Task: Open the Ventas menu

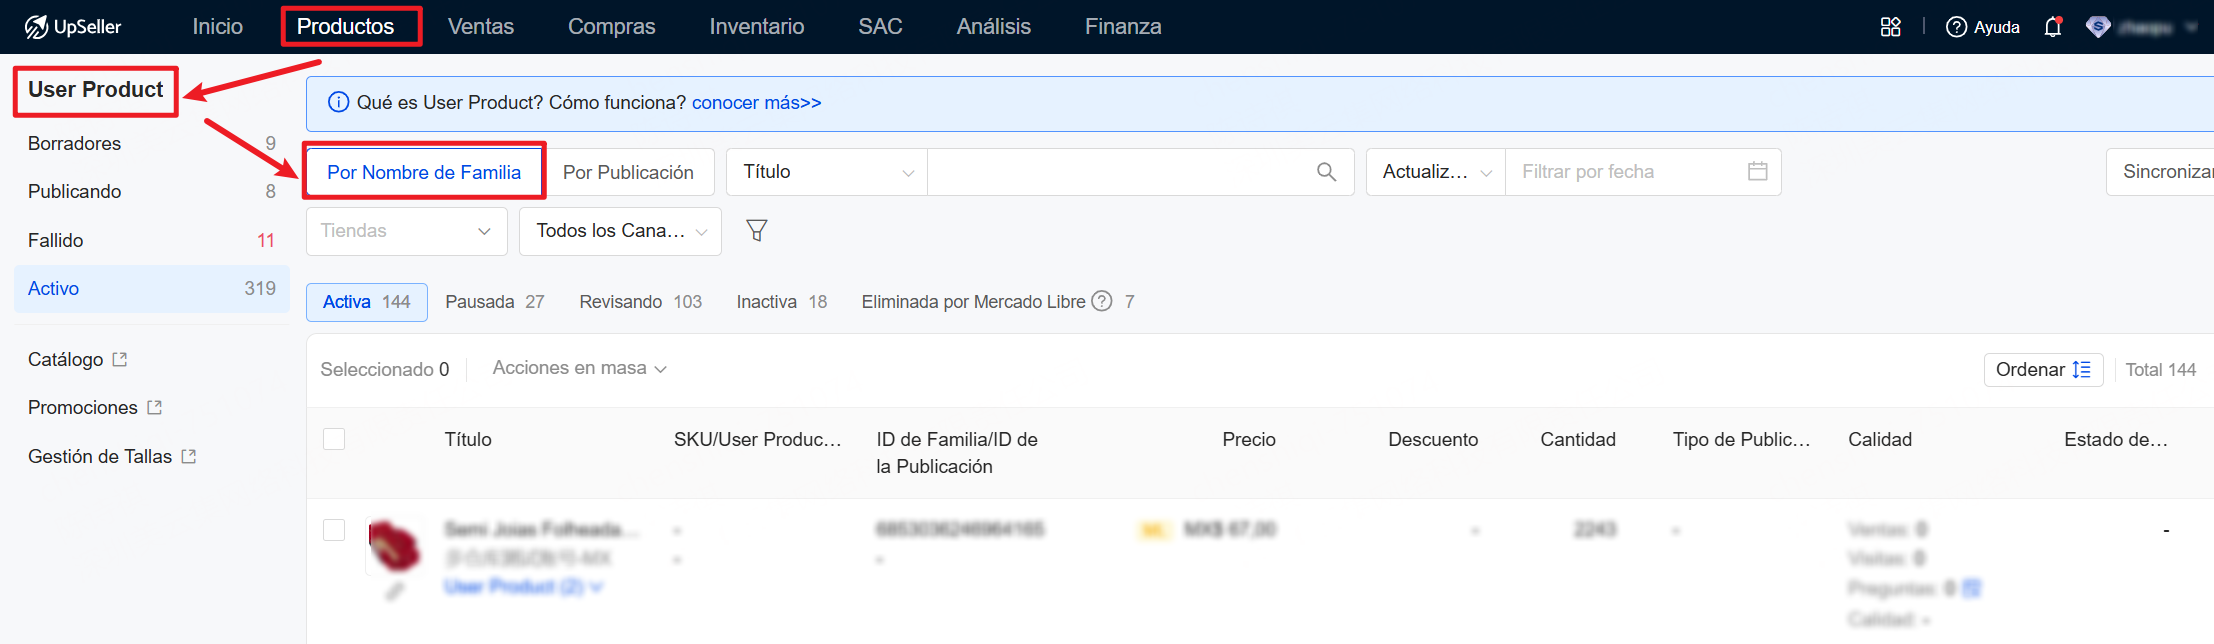Action: click(x=481, y=27)
